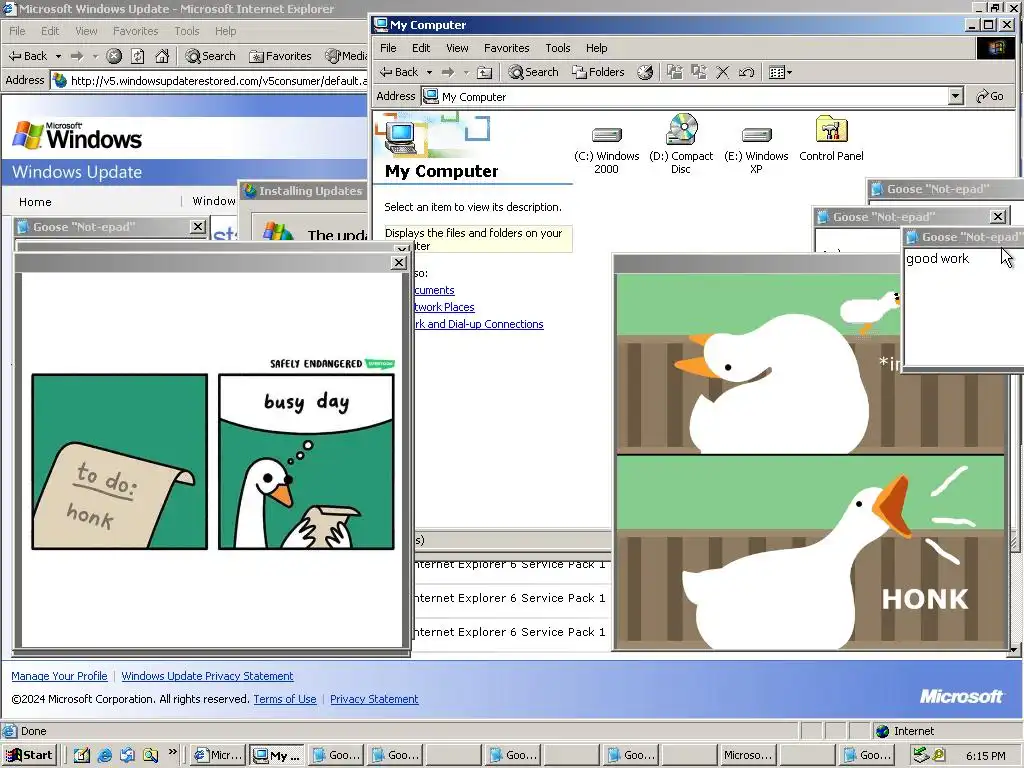Click the 'to do: honk' comic panel
The width and height of the screenshot is (1024, 768).
coord(120,462)
